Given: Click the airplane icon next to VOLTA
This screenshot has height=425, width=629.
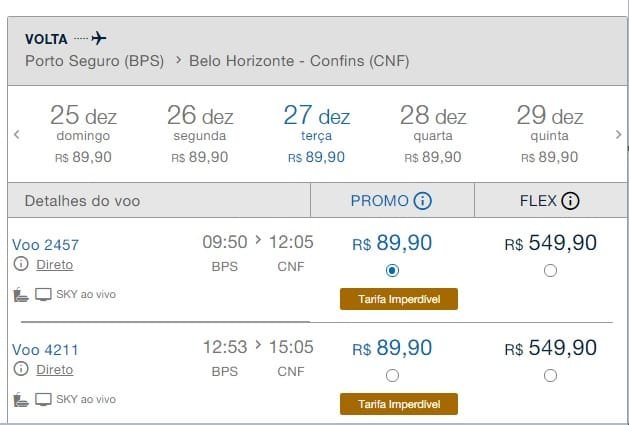Looking at the screenshot, I should (99, 39).
